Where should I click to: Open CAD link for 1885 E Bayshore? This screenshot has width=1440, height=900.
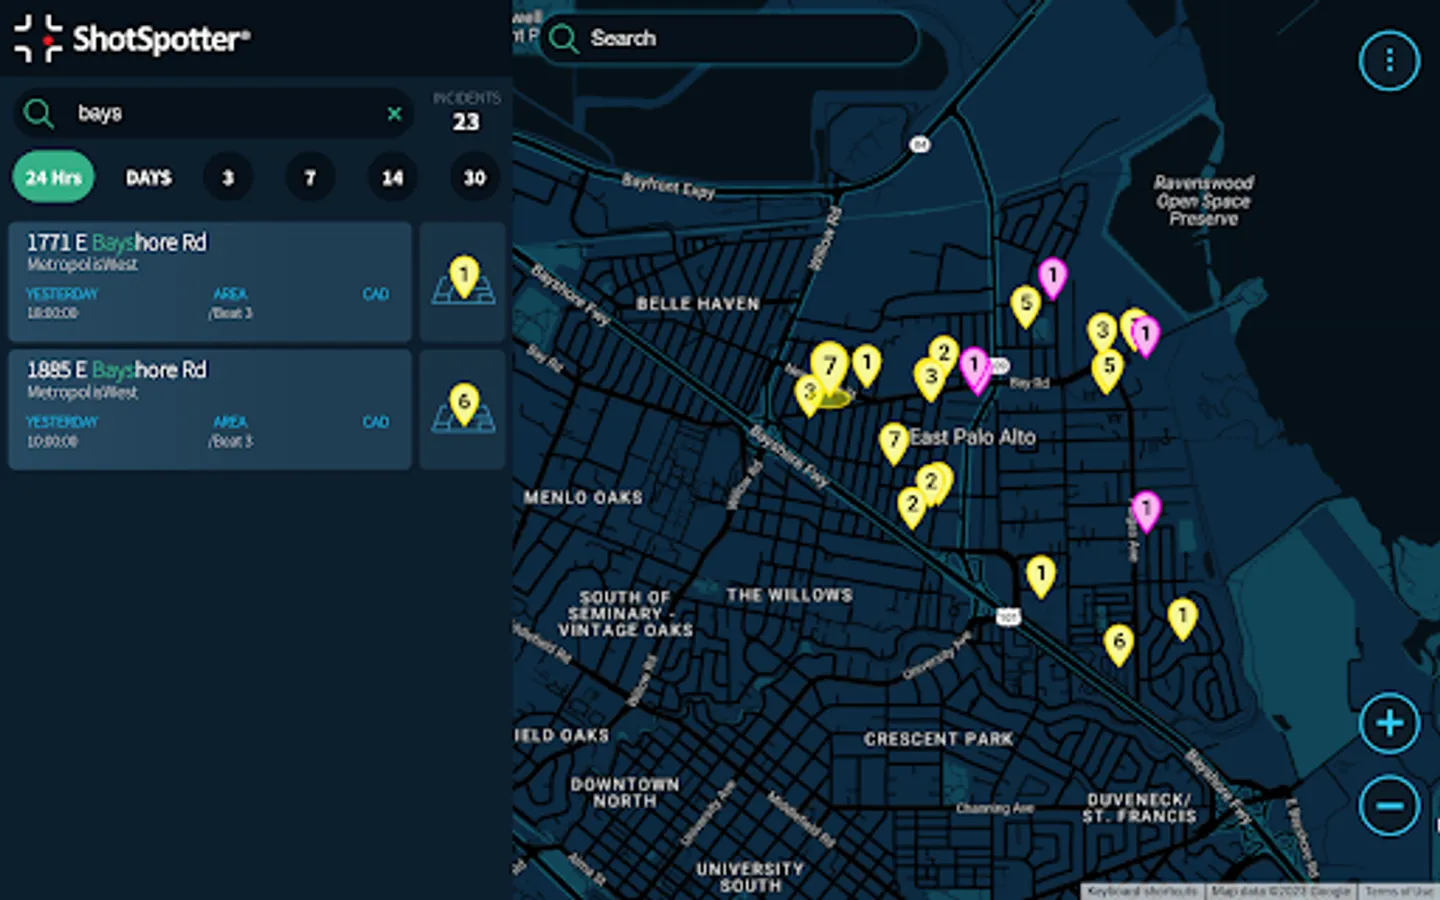(x=376, y=422)
